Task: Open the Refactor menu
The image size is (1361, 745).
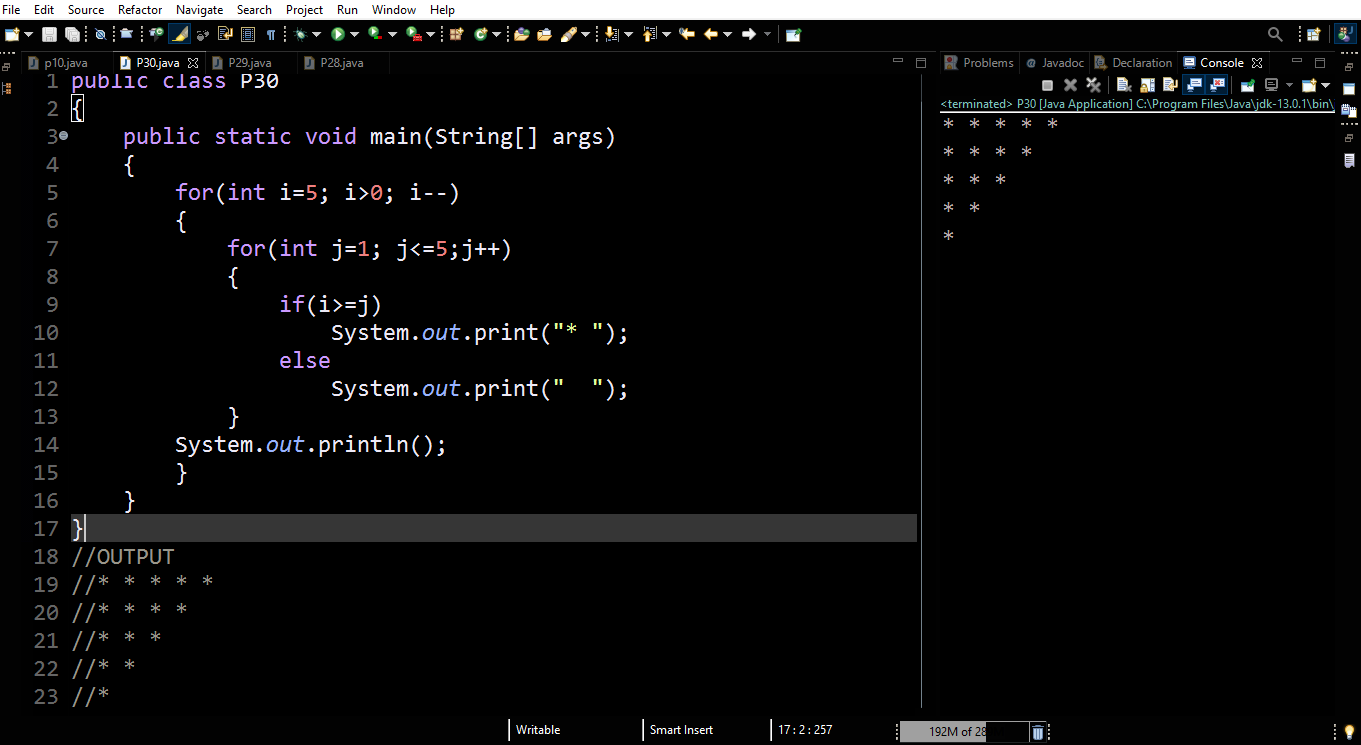Action: pos(140,10)
